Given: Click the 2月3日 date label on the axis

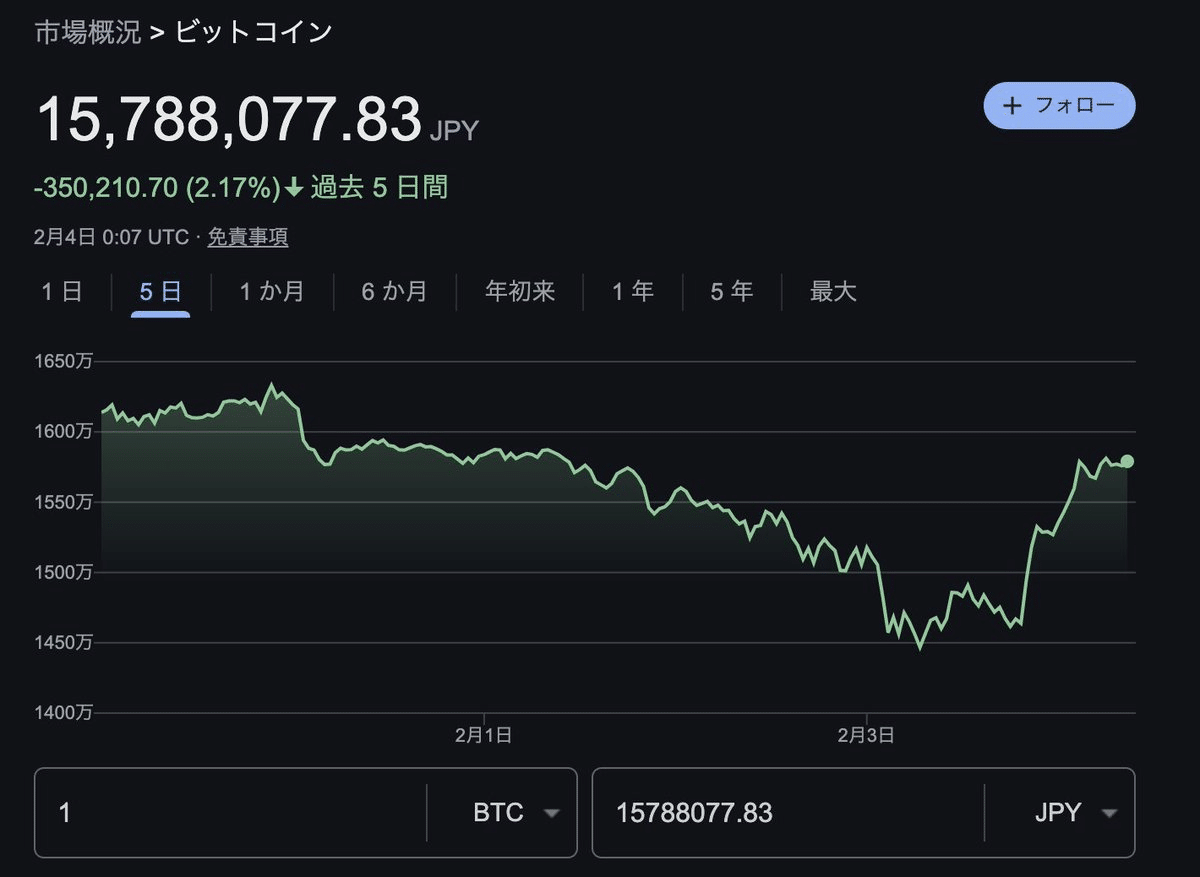Looking at the screenshot, I should (x=868, y=734).
